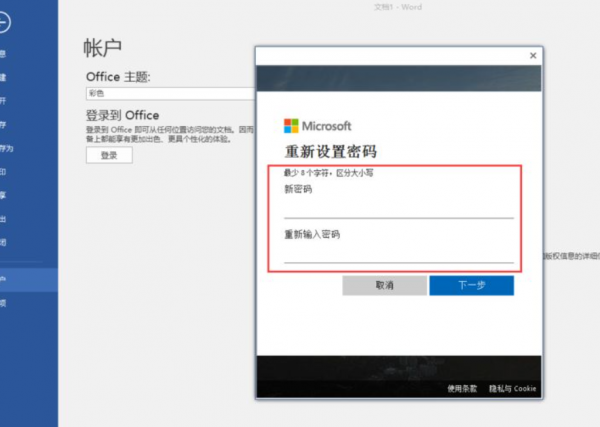The height and width of the screenshot is (427, 600).
Task: Open the Terms of use (使用条款) link
Action: (462, 389)
